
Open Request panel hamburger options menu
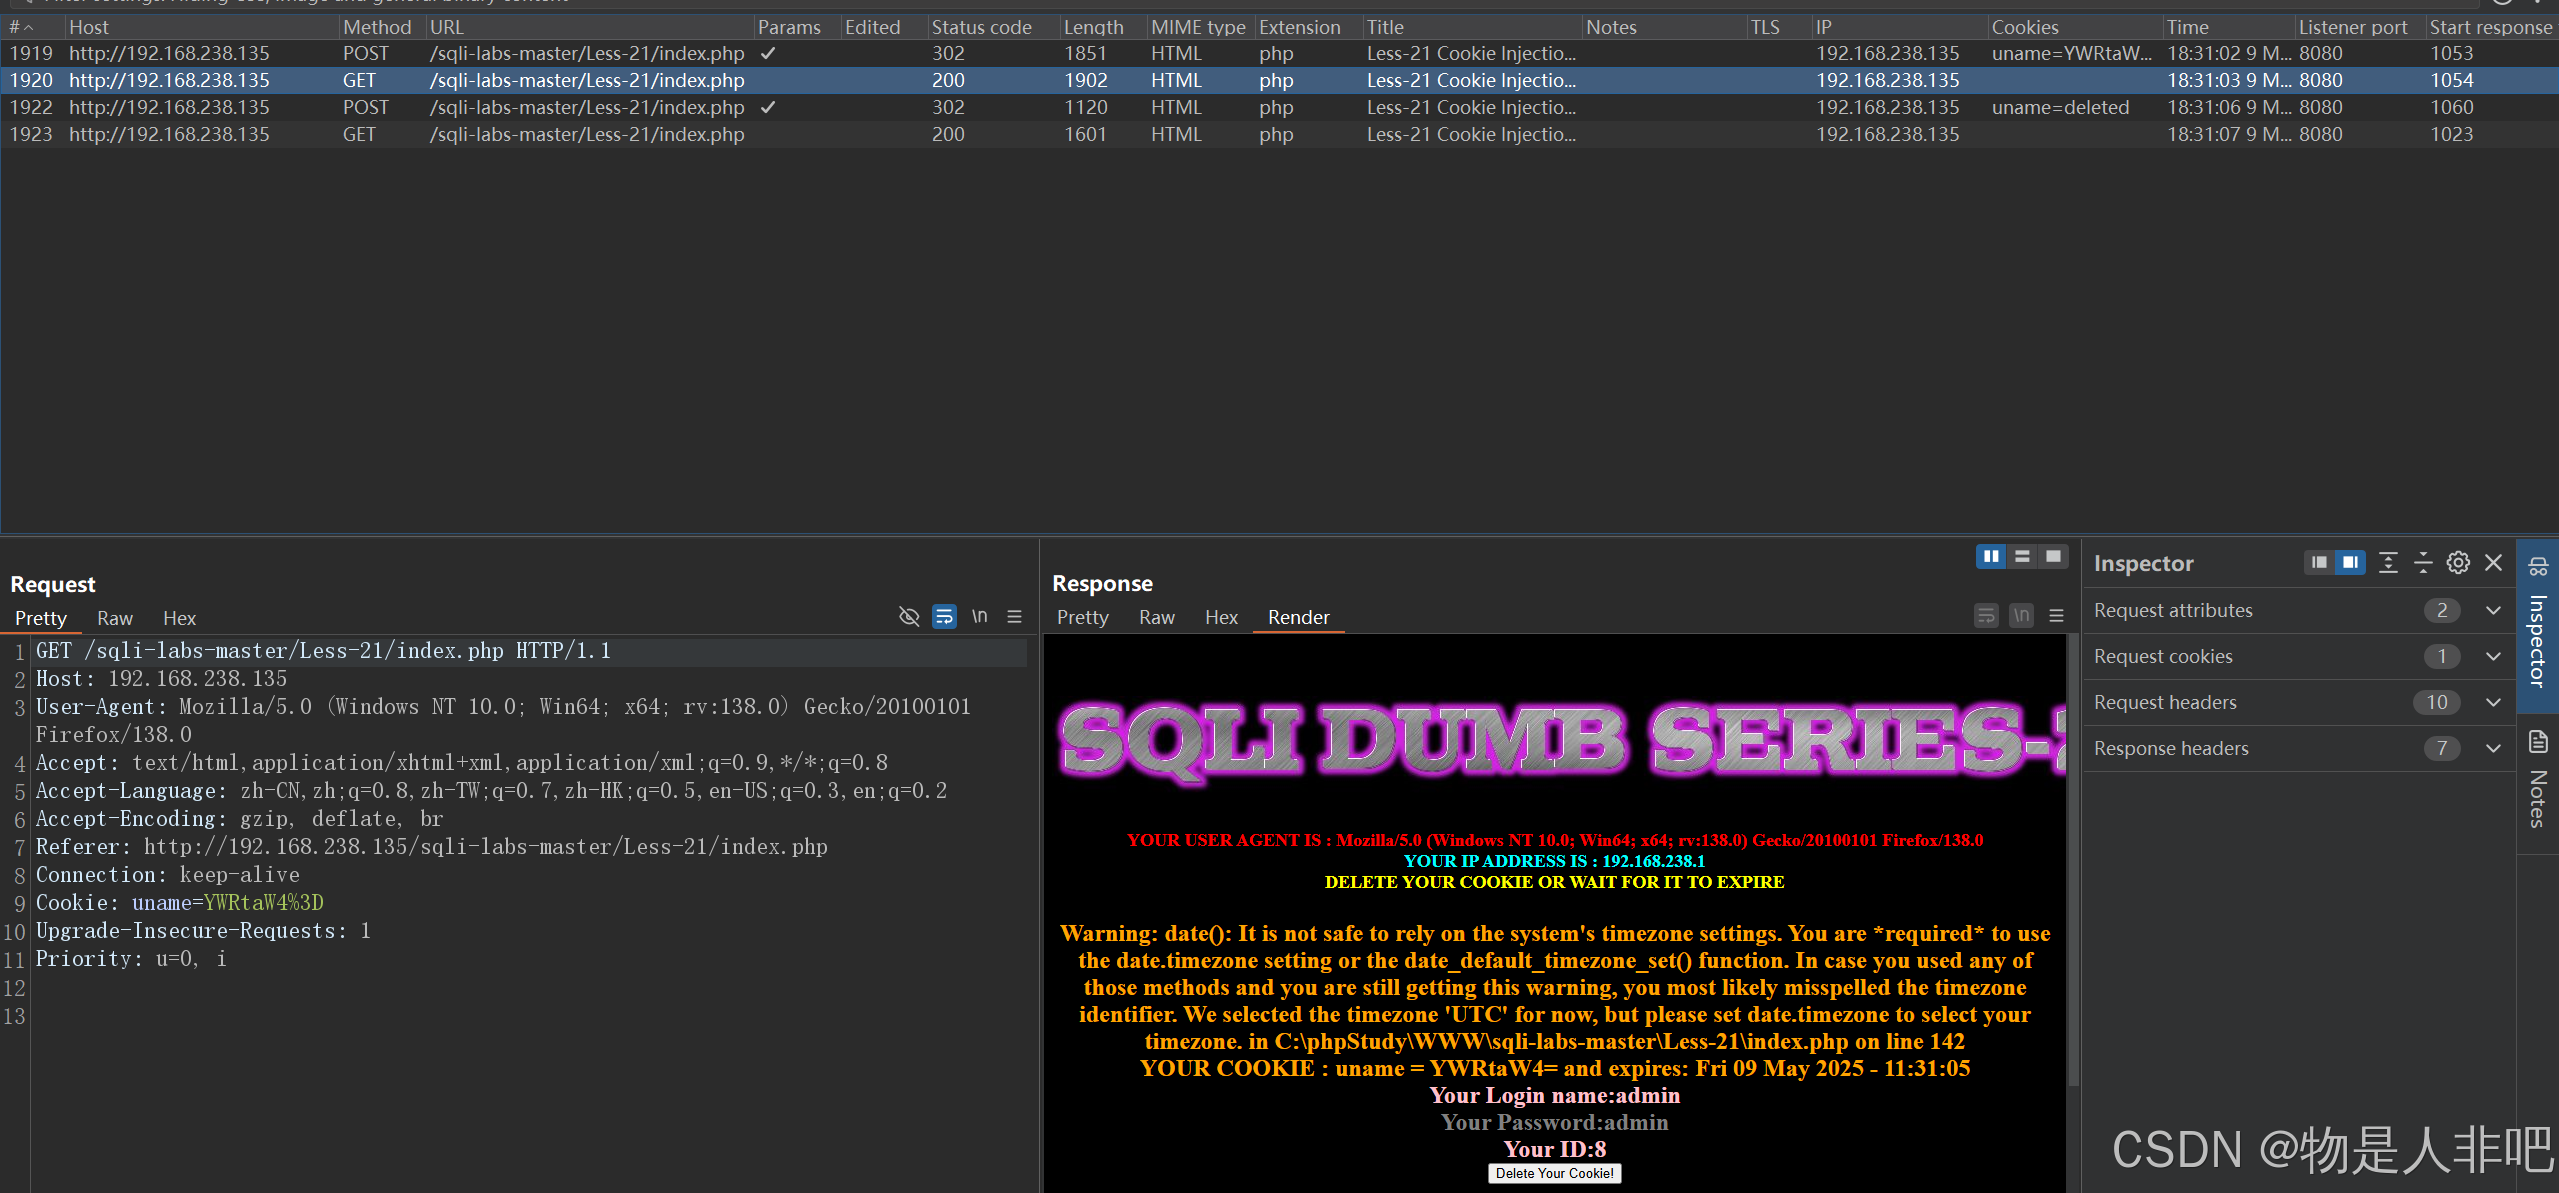1014,617
